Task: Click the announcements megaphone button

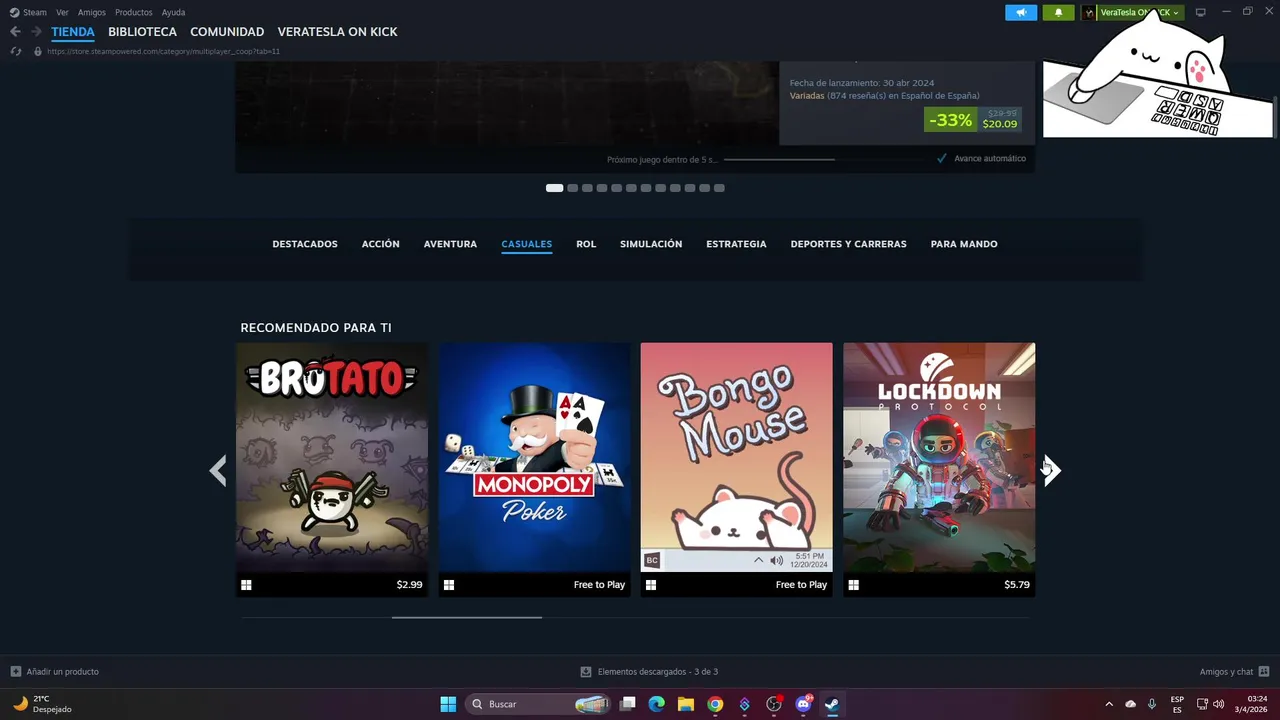Action: [x=1021, y=12]
